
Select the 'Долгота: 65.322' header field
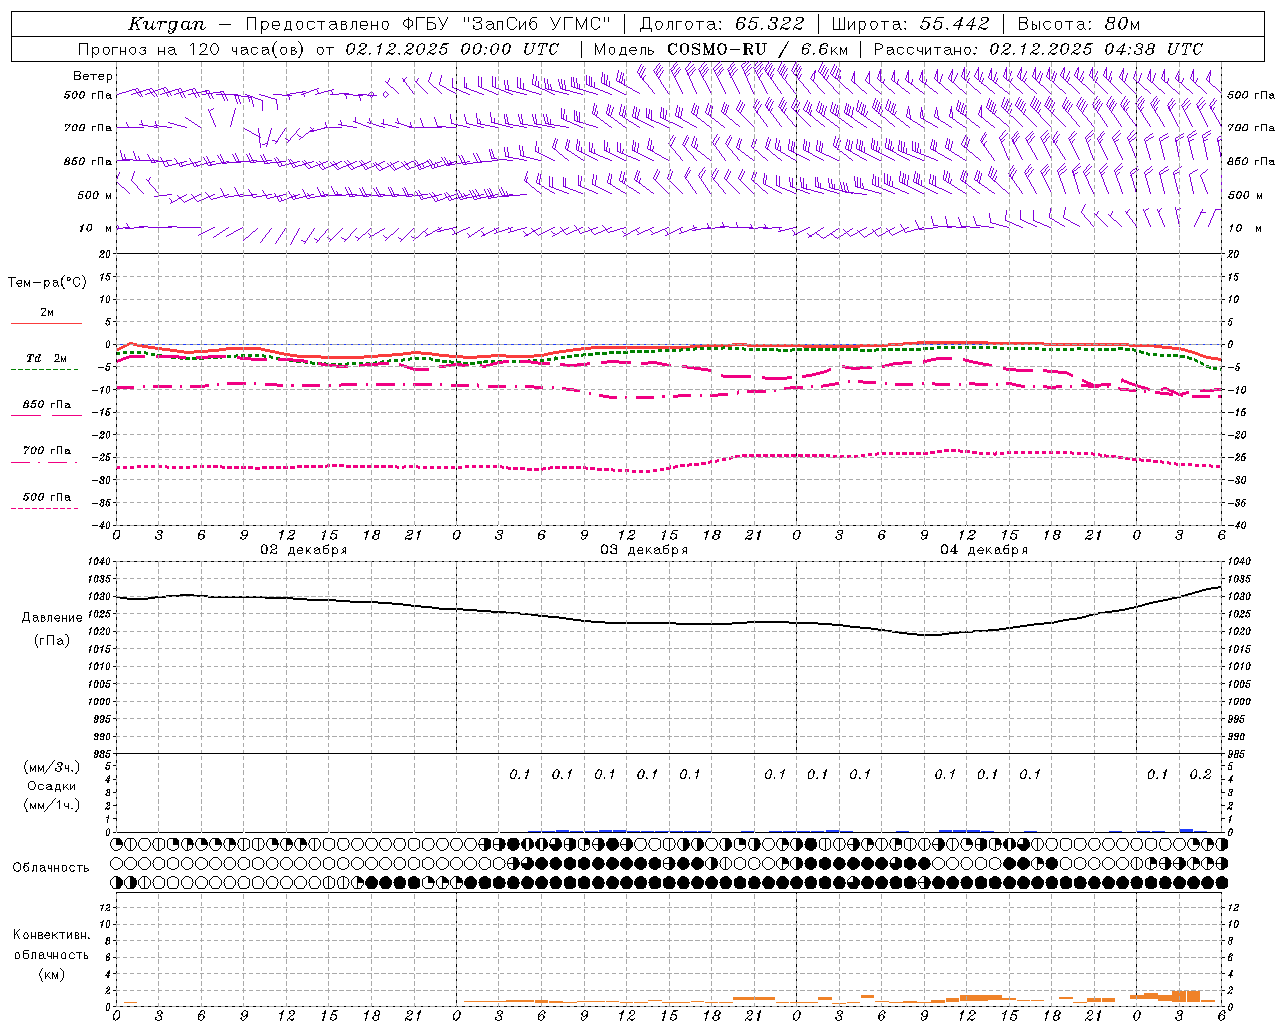pyautogui.click(x=721, y=24)
